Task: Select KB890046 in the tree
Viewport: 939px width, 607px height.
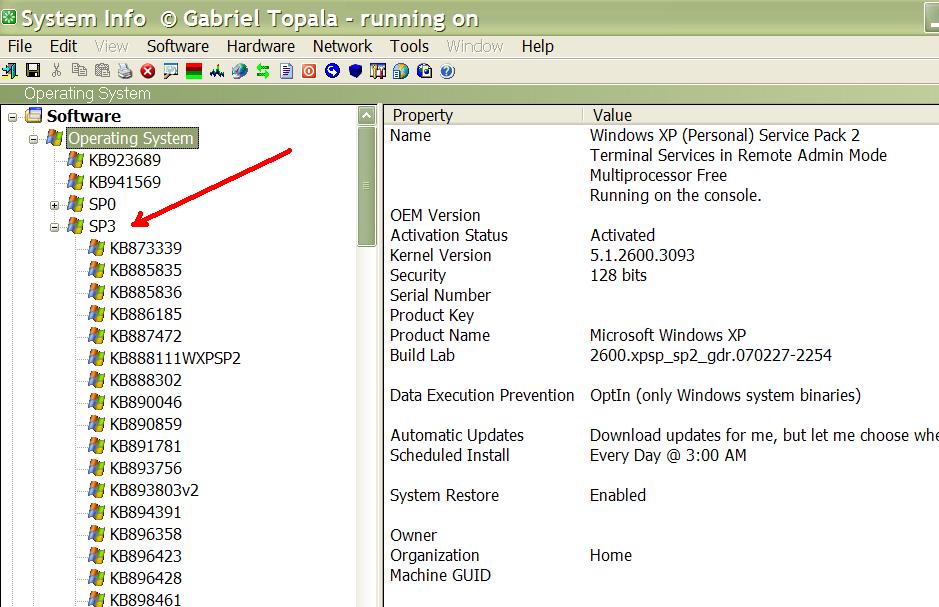Action: pos(146,402)
